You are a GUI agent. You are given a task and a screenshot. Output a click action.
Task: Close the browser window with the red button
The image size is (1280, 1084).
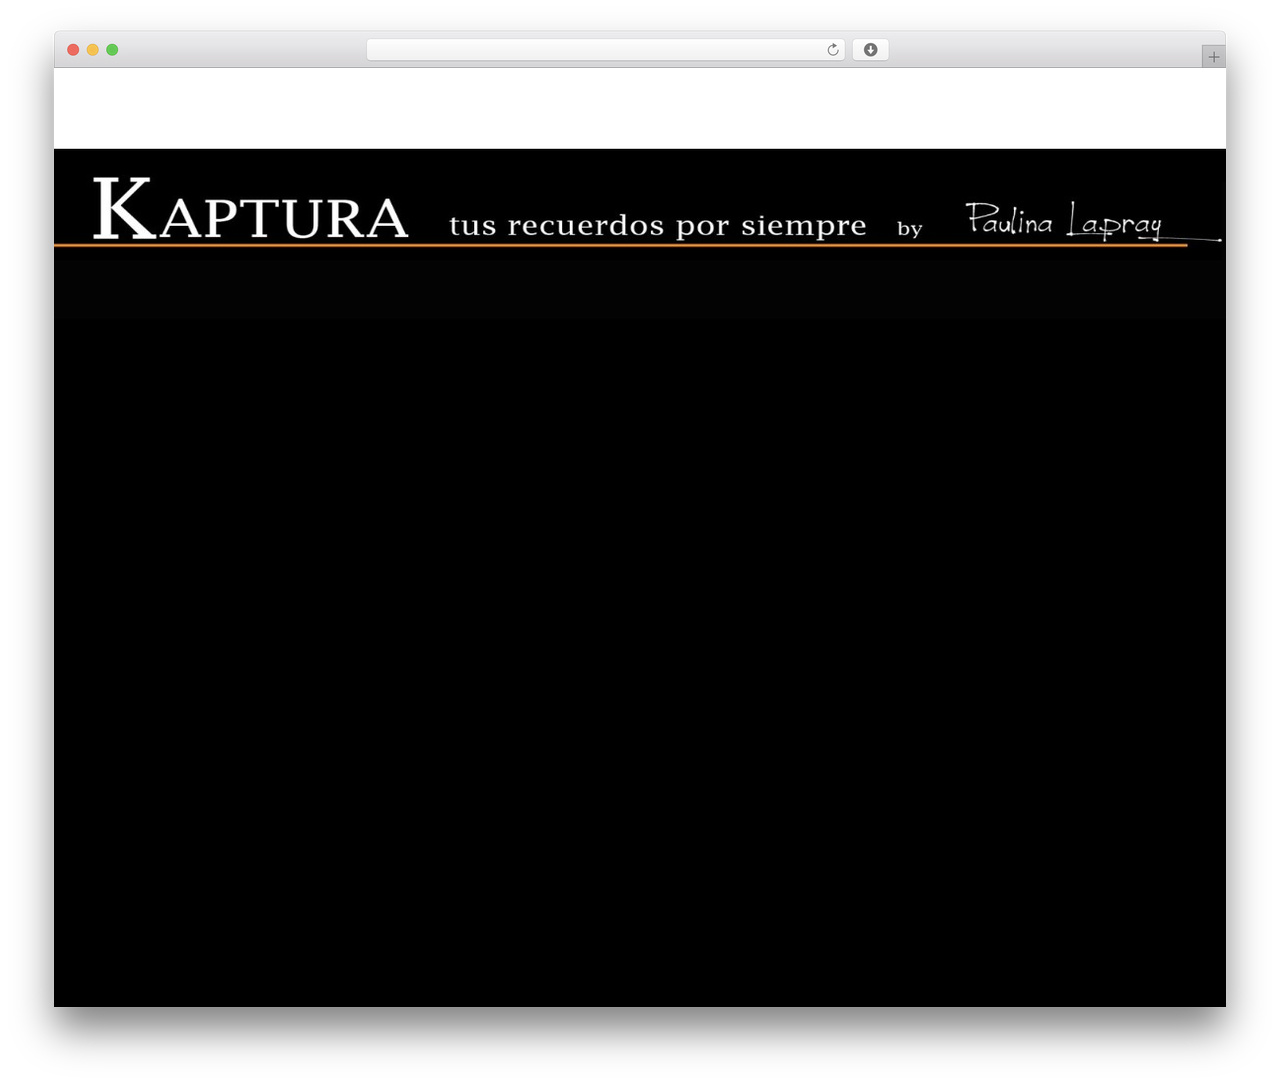73,50
